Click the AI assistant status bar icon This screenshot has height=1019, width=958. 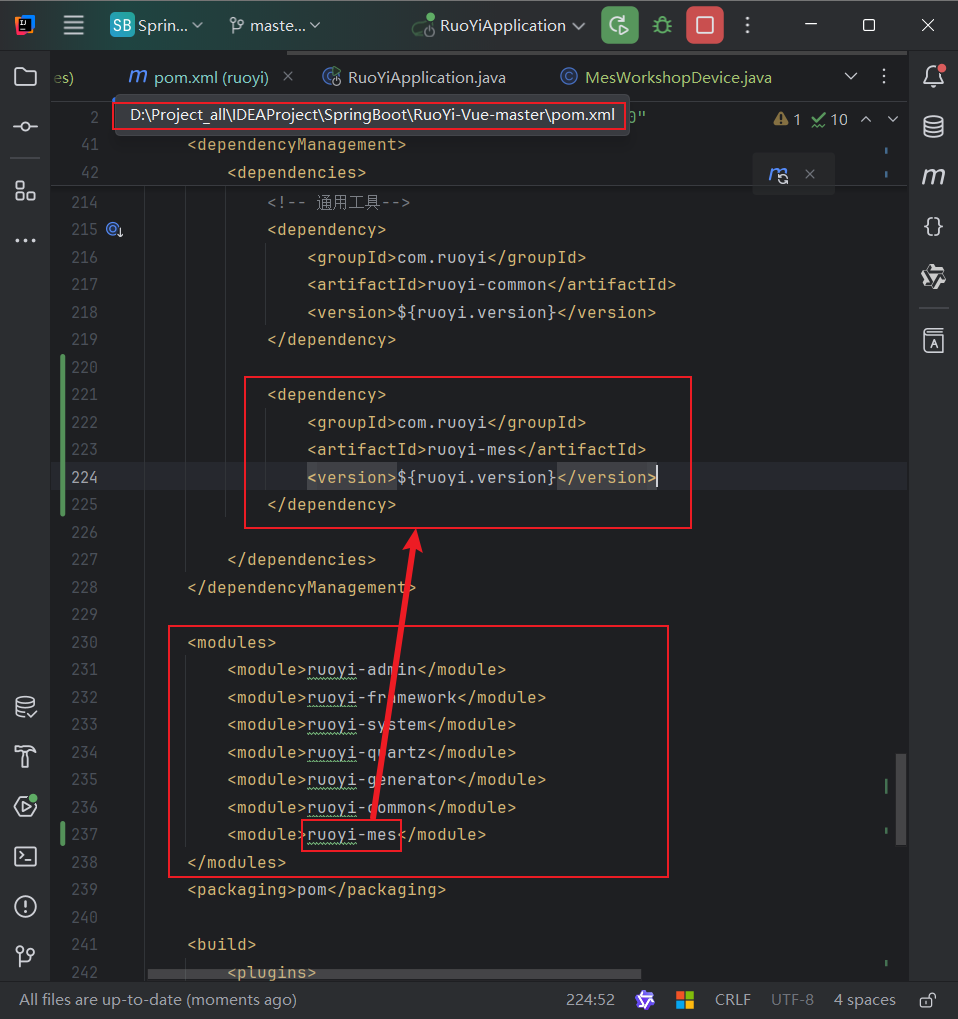645,1000
